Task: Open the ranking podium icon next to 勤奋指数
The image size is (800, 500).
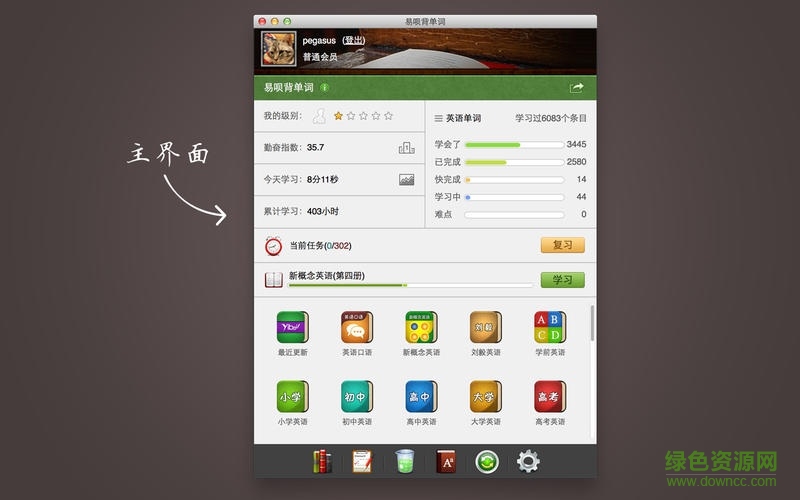Action: pos(406,148)
